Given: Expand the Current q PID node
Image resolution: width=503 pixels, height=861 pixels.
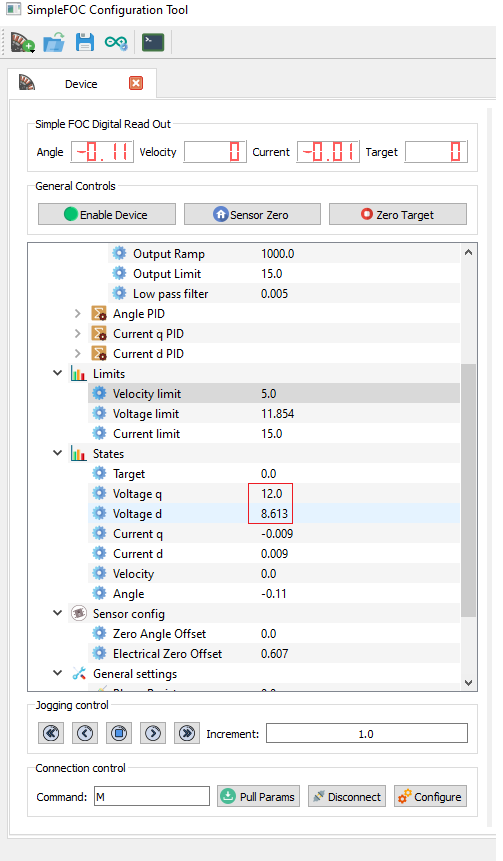Looking at the screenshot, I should click(x=77, y=333).
